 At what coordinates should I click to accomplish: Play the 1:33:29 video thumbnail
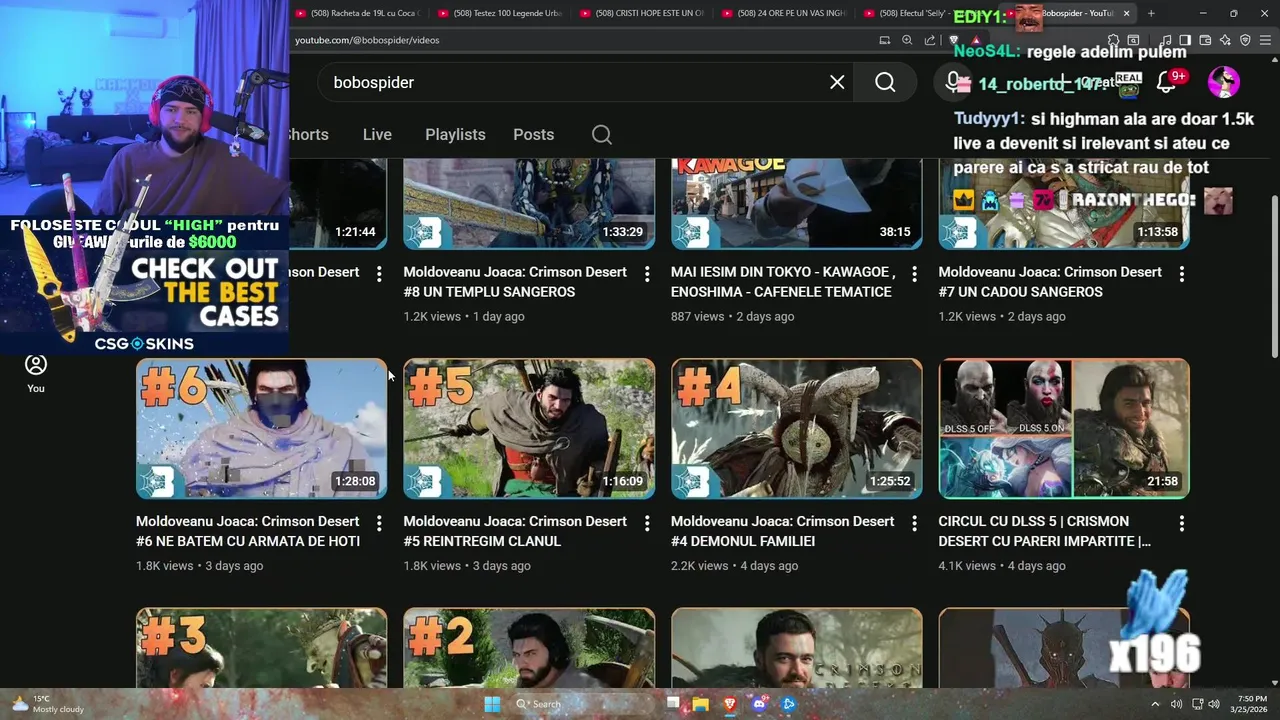coord(529,204)
